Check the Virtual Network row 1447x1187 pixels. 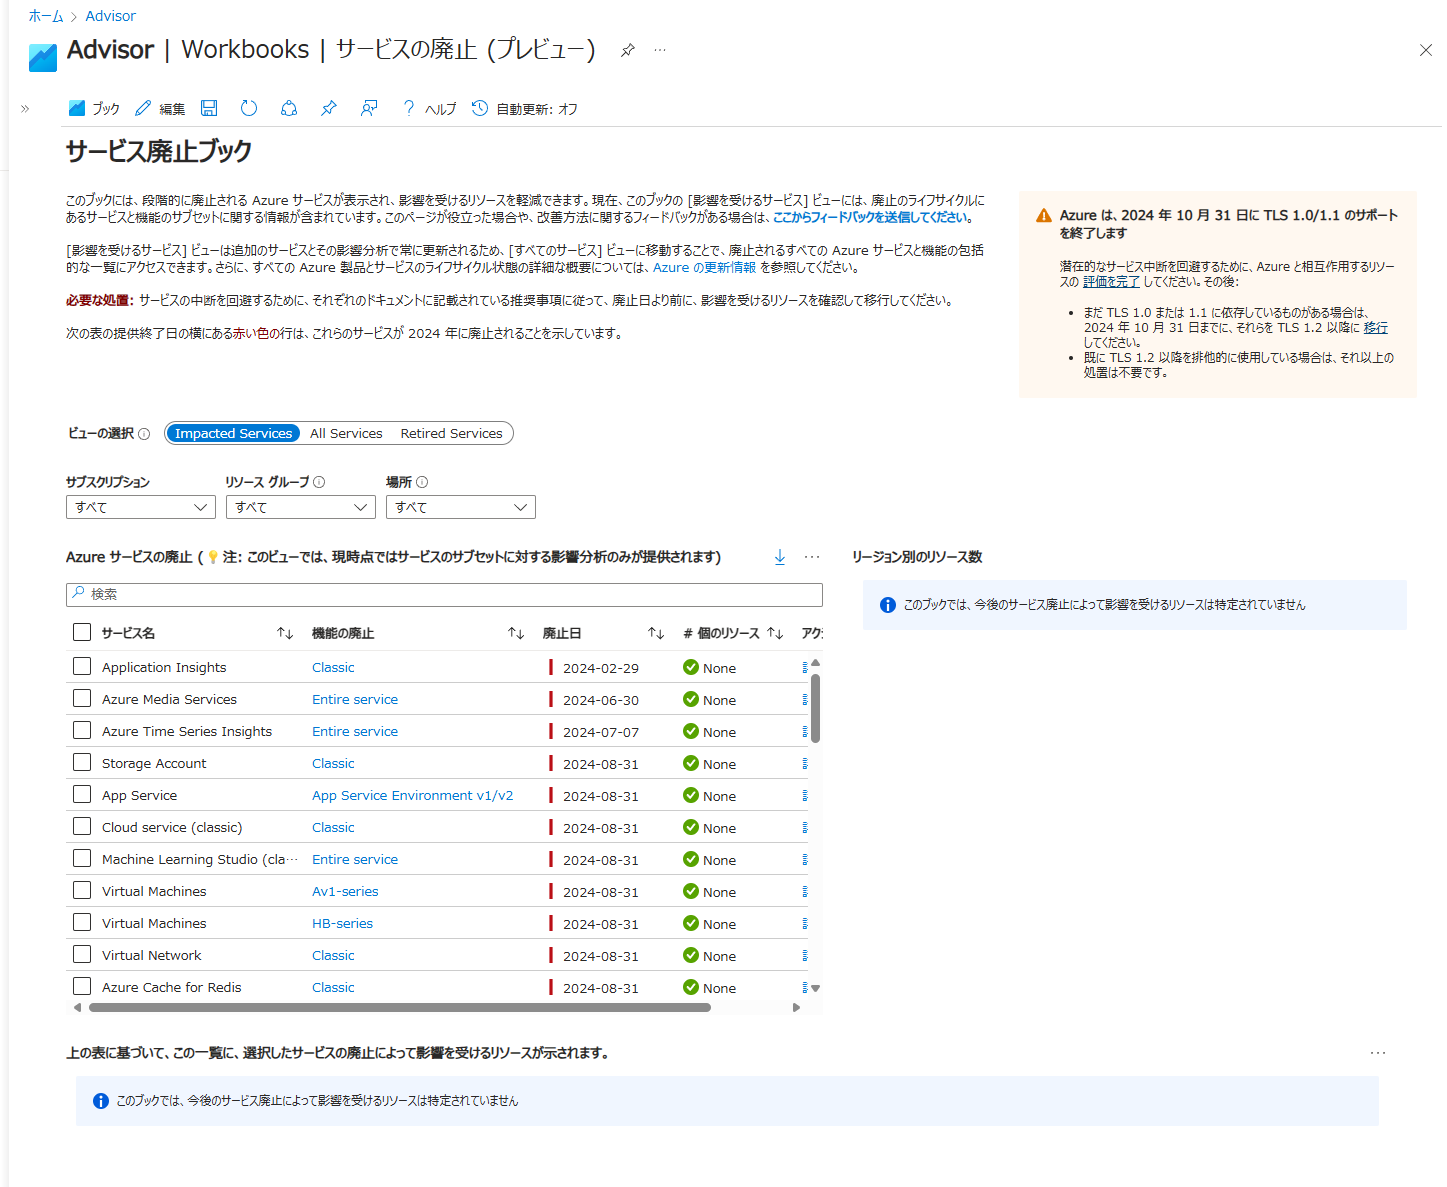[82, 954]
